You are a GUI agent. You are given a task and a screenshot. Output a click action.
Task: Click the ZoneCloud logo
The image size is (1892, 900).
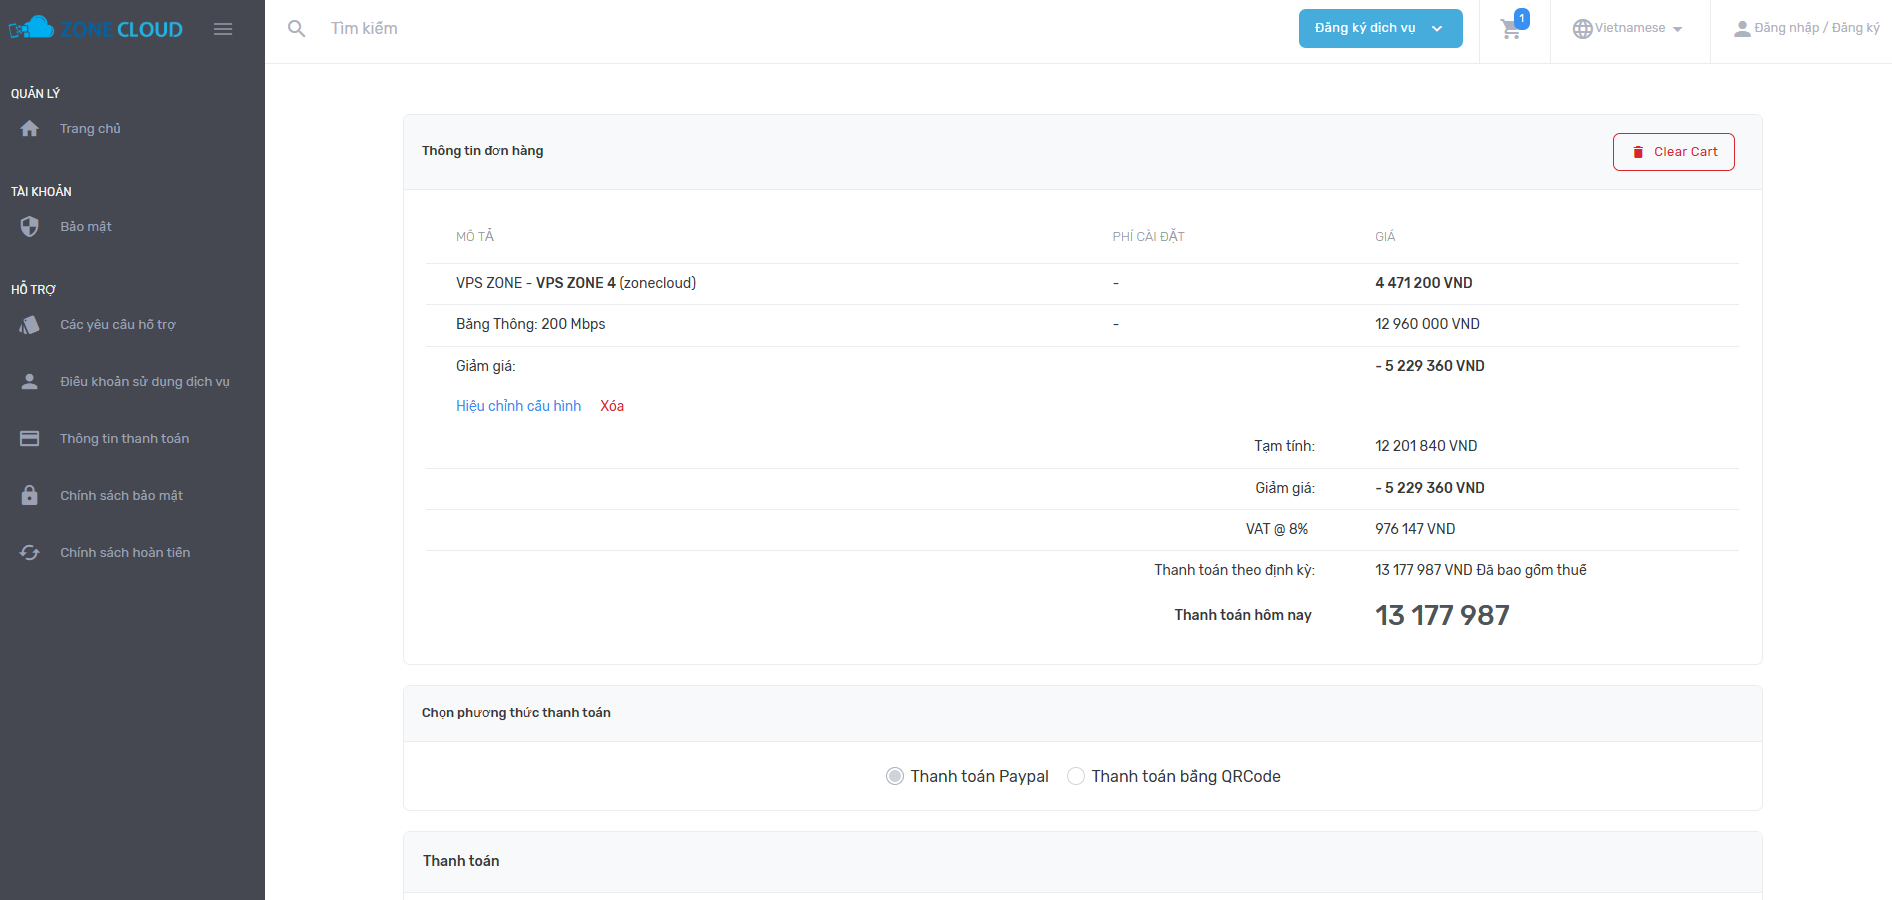click(96, 29)
